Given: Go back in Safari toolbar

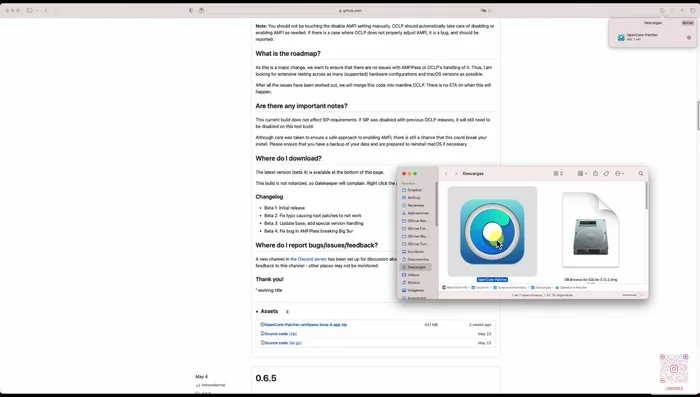Looking at the screenshot, I should [x=46, y=10].
